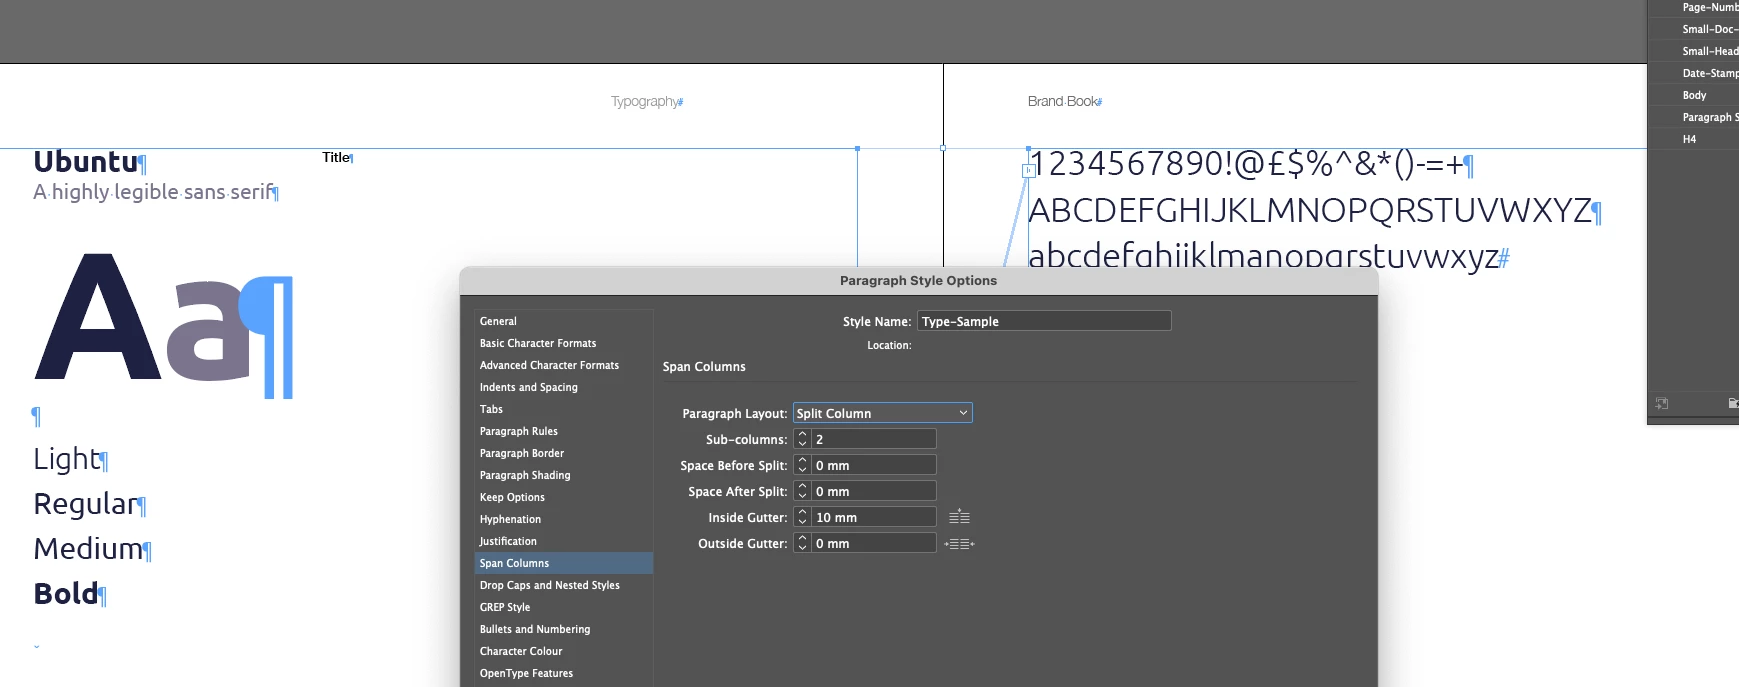Click the Inside Gutter 10 mm field
The height and width of the screenshot is (687, 1739).
point(874,517)
